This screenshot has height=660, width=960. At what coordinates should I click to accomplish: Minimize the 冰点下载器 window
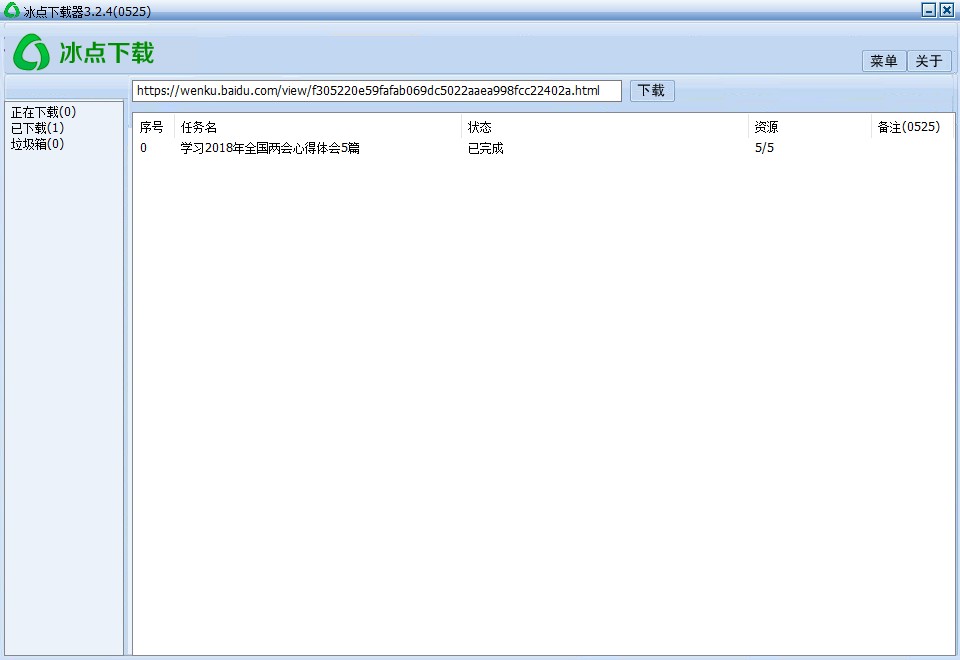[929, 10]
